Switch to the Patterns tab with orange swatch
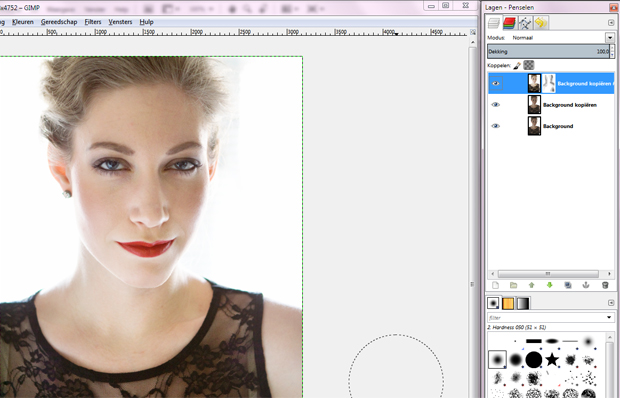The height and width of the screenshot is (398, 620). click(508, 303)
